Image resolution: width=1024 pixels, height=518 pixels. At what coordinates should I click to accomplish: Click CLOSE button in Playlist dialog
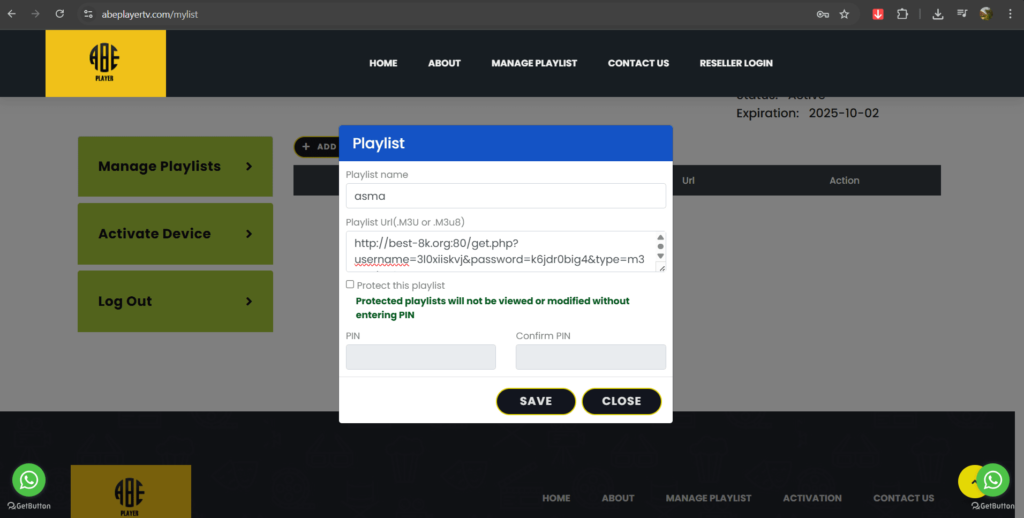(x=622, y=401)
